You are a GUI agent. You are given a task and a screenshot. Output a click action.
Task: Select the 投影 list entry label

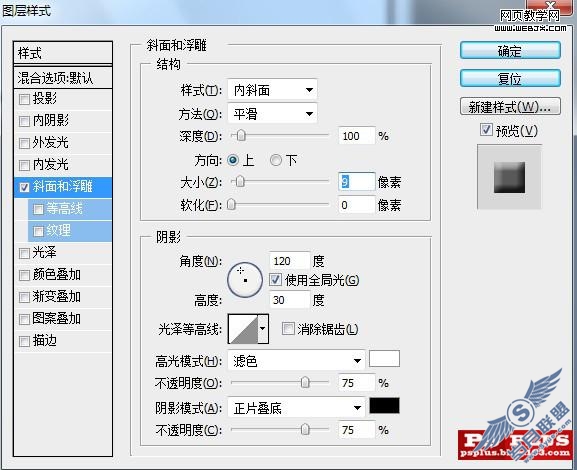(x=45, y=98)
